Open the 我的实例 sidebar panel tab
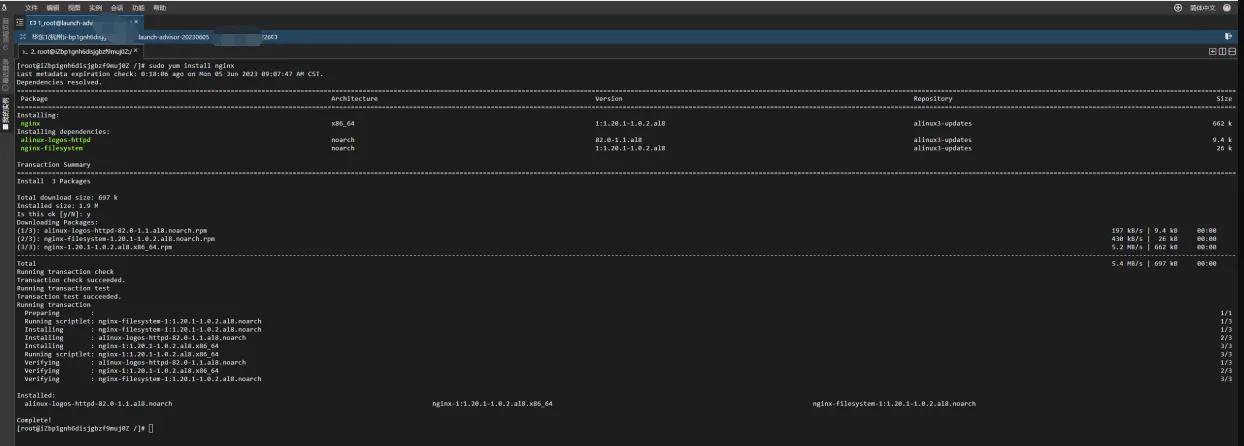The image size is (1244, 446). 5,112
